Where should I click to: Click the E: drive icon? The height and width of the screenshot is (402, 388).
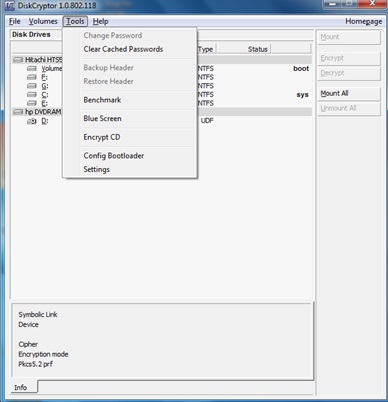point(32,103)
